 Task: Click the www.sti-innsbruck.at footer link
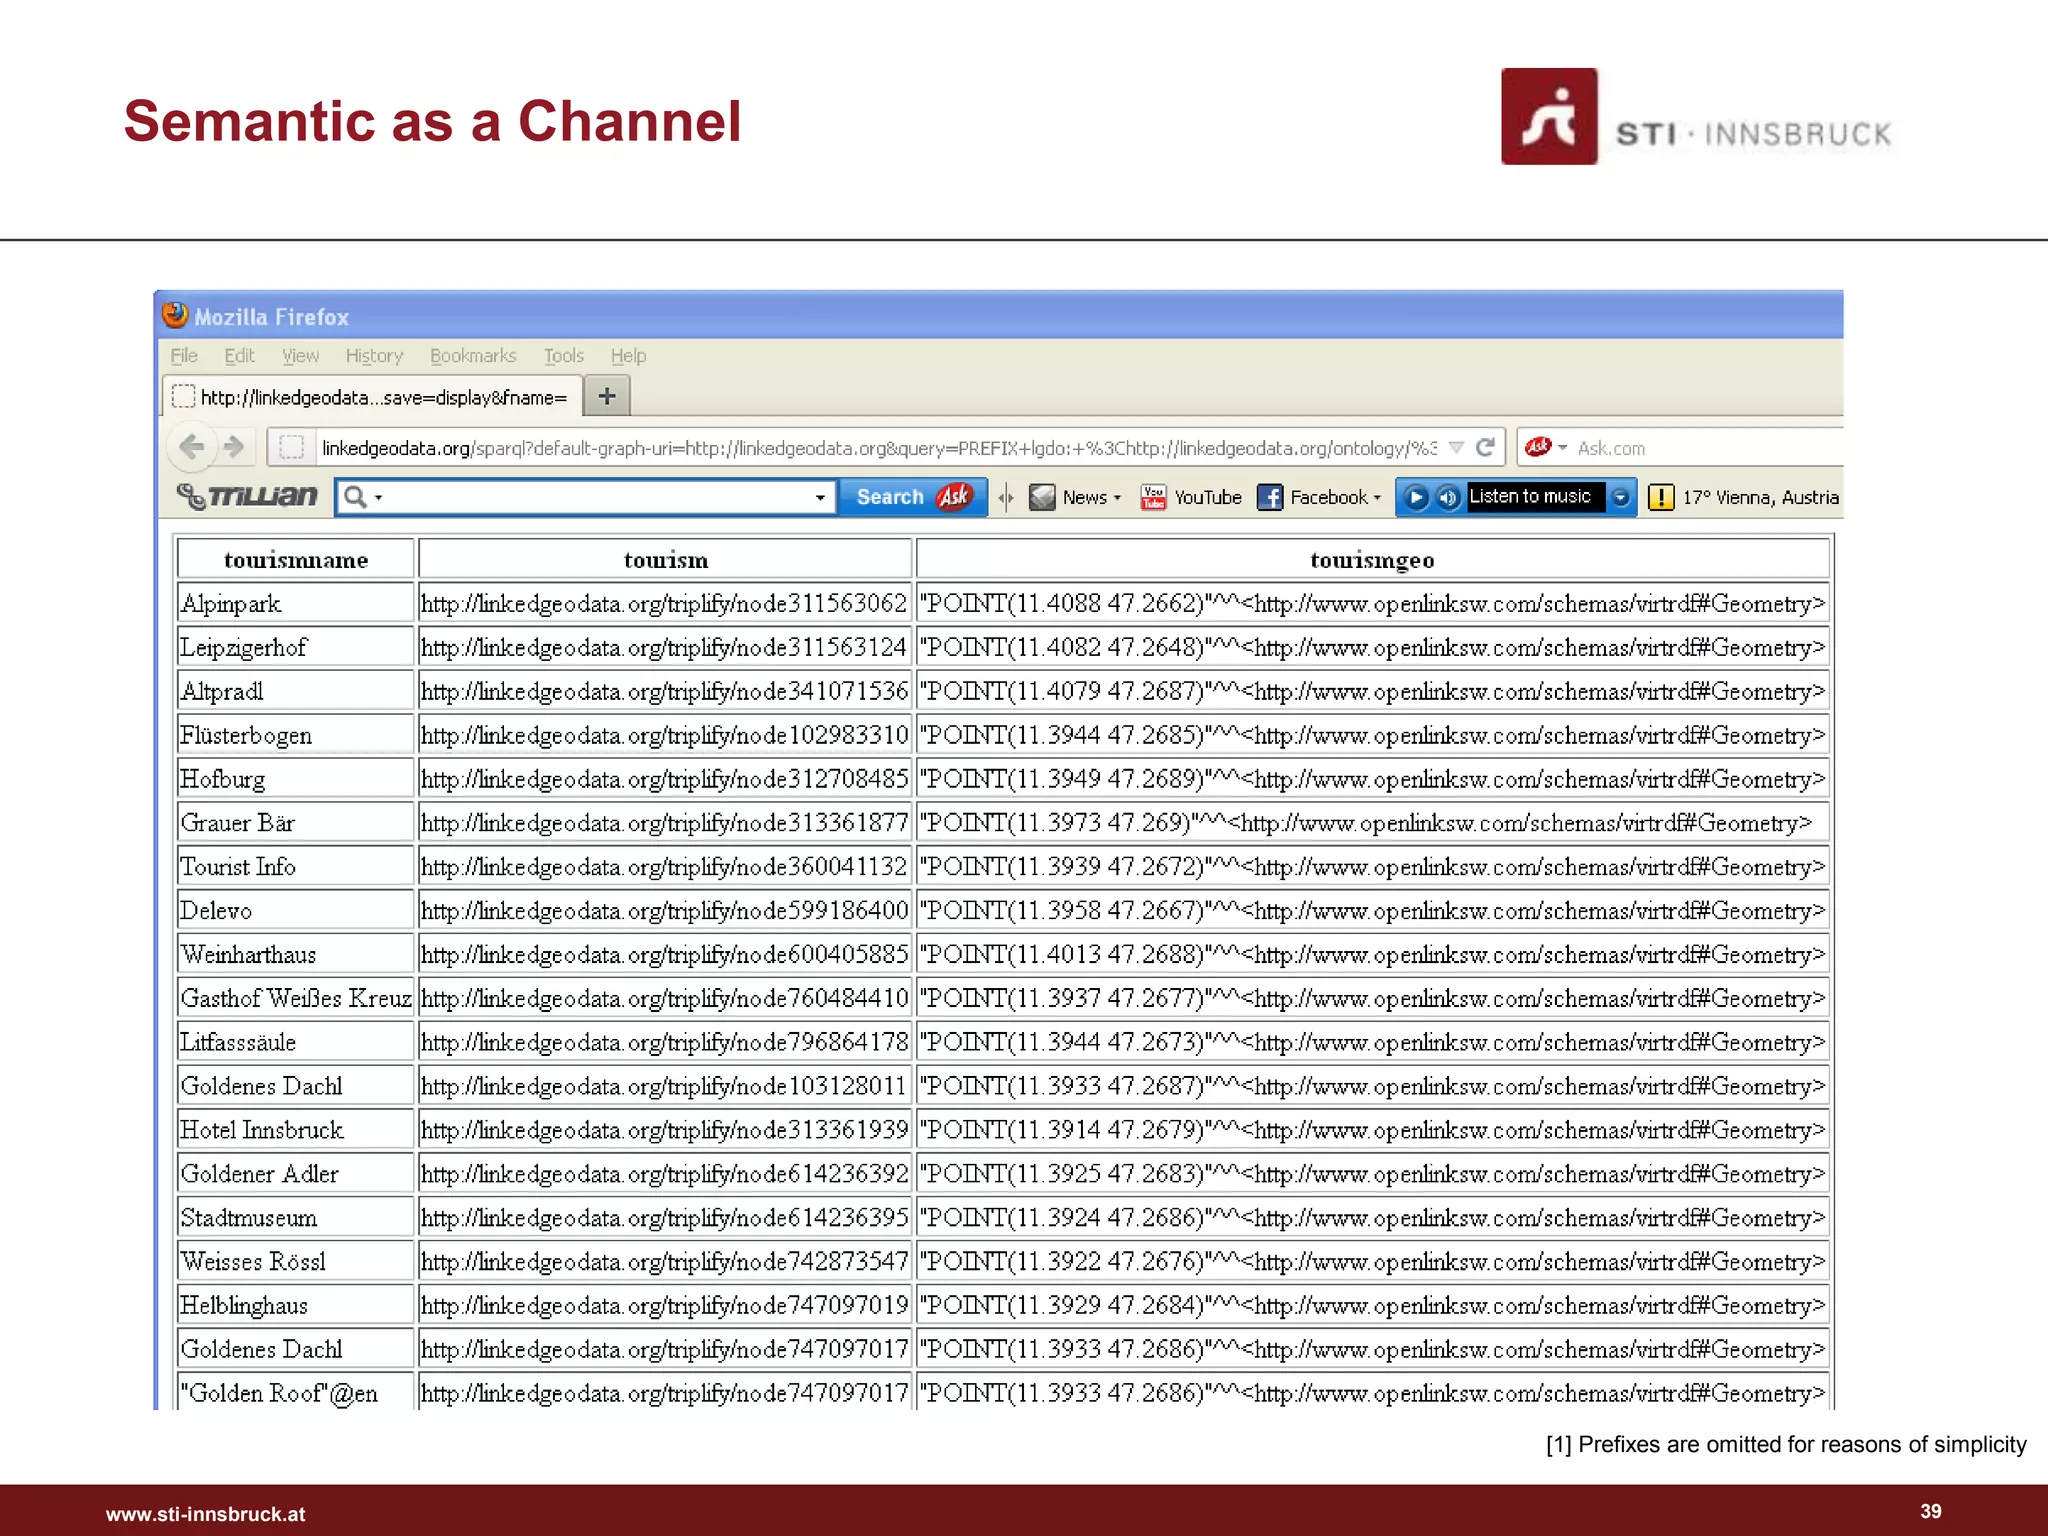click(x=206, y=1514)
